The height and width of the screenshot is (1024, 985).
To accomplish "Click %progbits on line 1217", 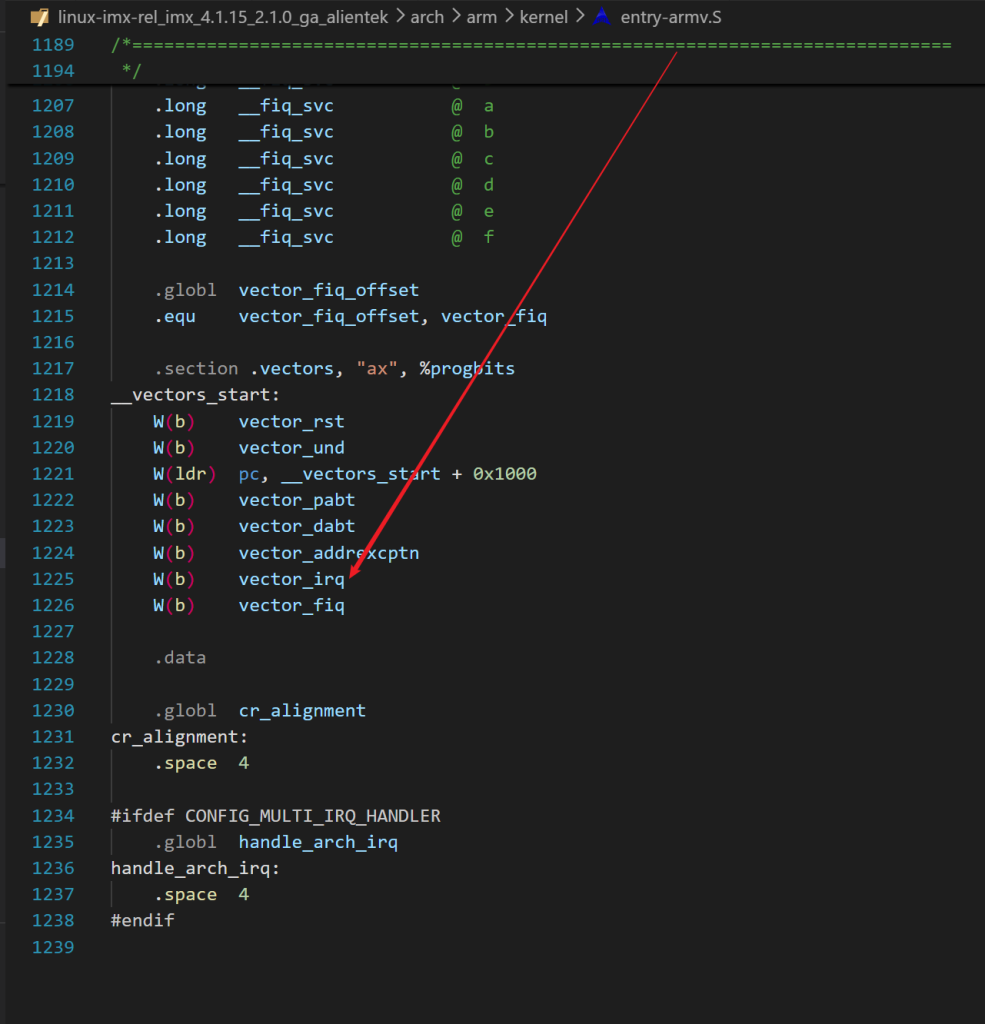I will pos(467,369).
